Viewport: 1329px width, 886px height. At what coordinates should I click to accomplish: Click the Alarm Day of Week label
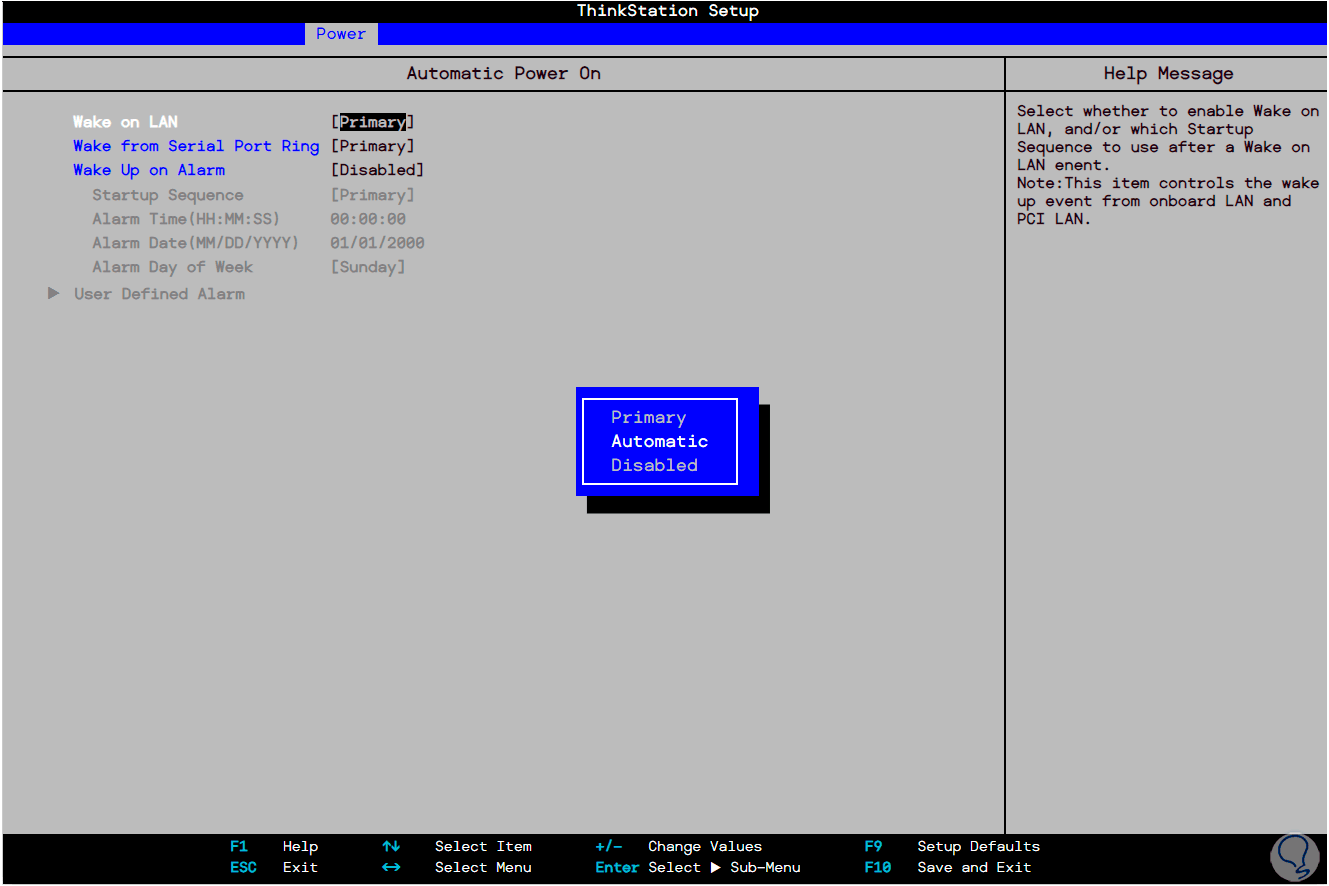[172, 267]
